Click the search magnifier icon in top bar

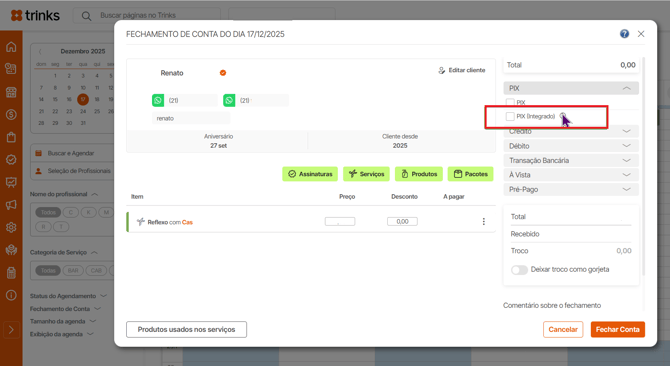86,16
